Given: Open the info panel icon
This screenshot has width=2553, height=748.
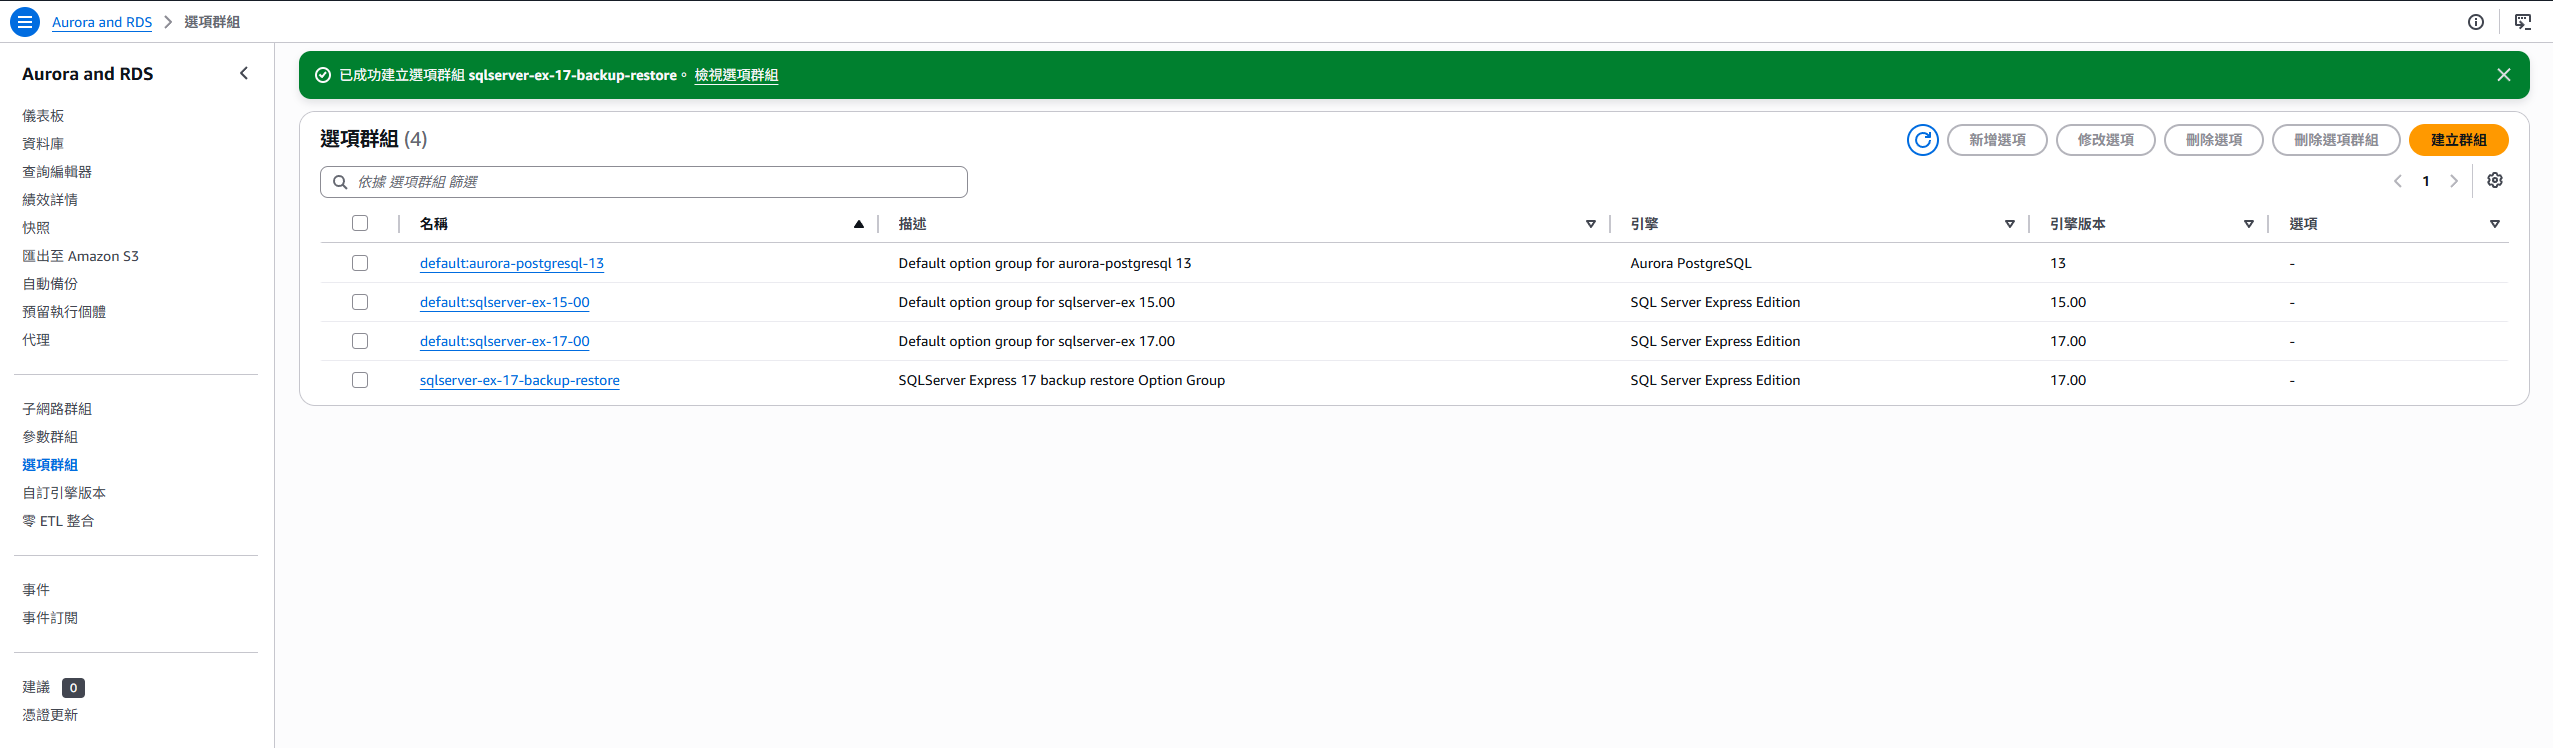Looking at the screenshot, I should click(x=2475, y=22).
